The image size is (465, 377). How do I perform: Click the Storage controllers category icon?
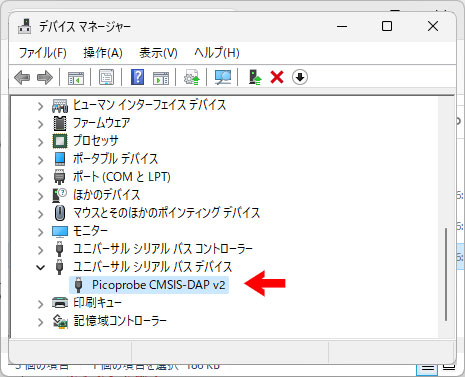coord(60,321)
